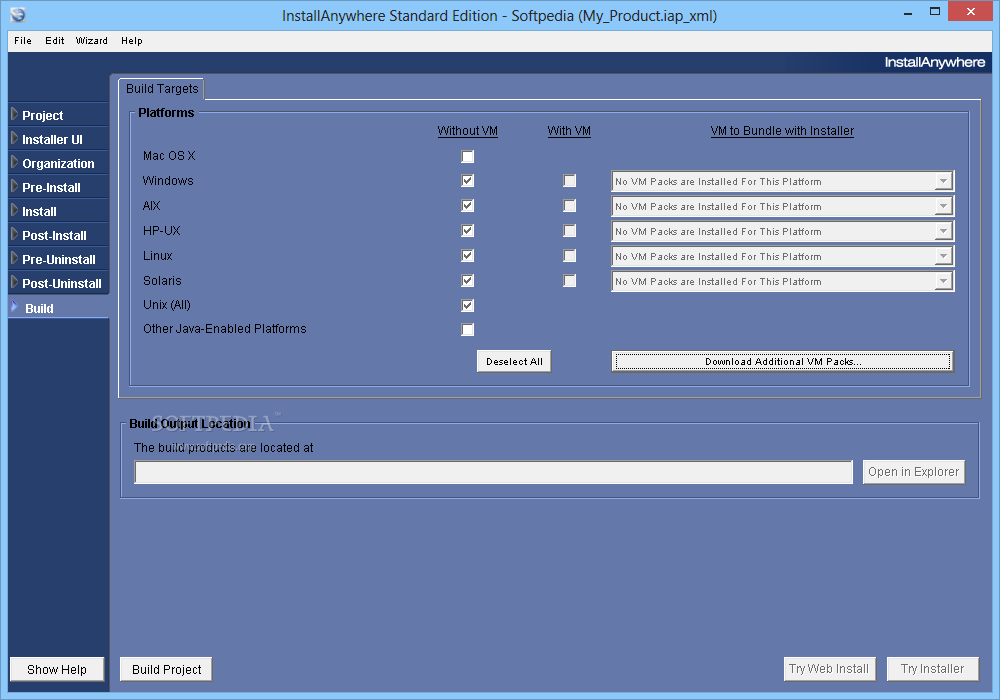Viewport: 1000px width, 700px height.
Task: Uncheck Unix (All) Without VM checkbox
Action: [x=467, y=305]
